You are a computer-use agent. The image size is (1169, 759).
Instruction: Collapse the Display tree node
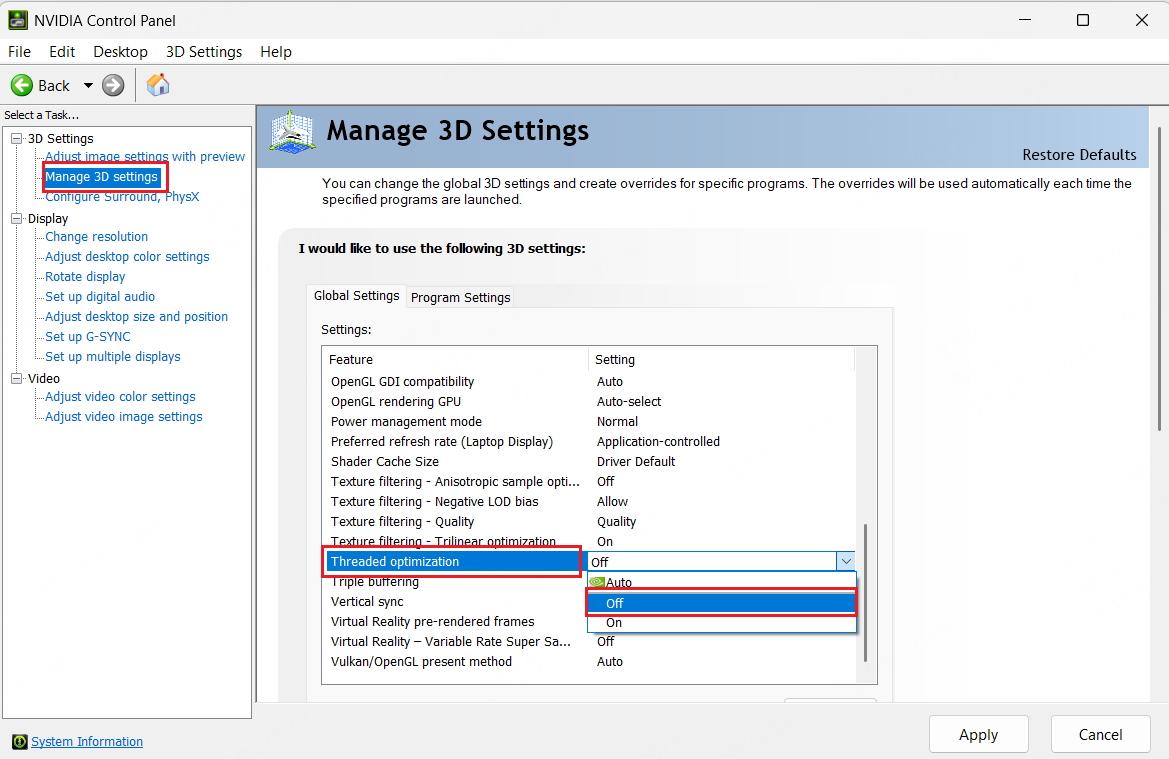[x=16, y=218]
